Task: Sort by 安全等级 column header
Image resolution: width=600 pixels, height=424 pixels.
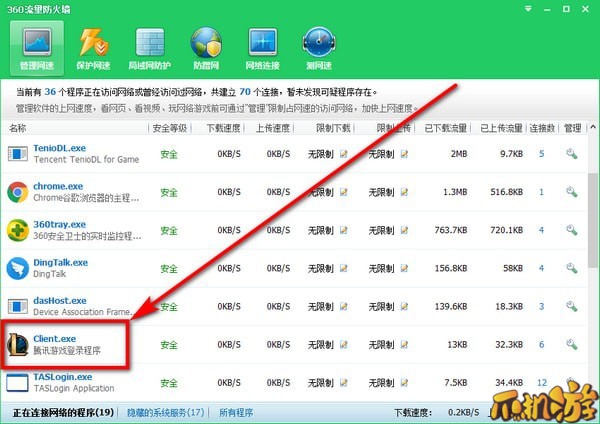Action: pyautogui.click(x=170, y=128)
